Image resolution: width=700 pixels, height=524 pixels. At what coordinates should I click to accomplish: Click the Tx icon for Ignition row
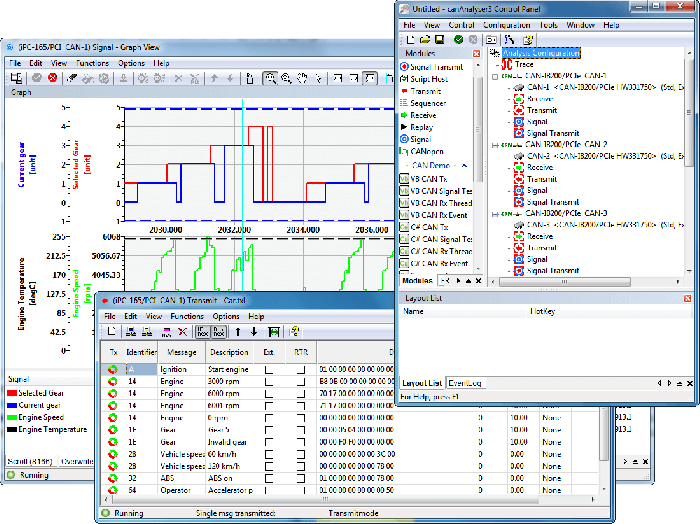pyautogui.click(x=113, y=369)
